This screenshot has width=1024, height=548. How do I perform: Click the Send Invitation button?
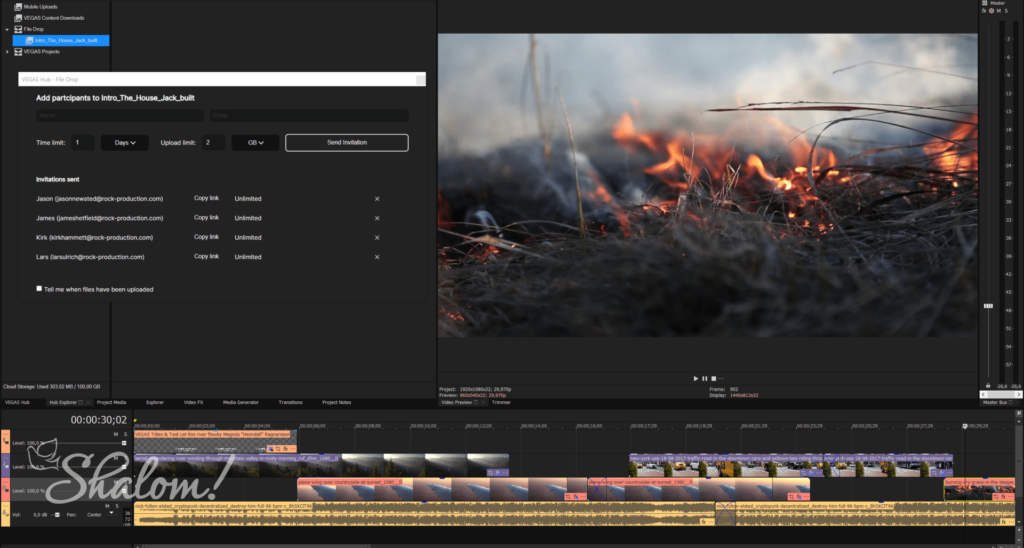[346, 143]
